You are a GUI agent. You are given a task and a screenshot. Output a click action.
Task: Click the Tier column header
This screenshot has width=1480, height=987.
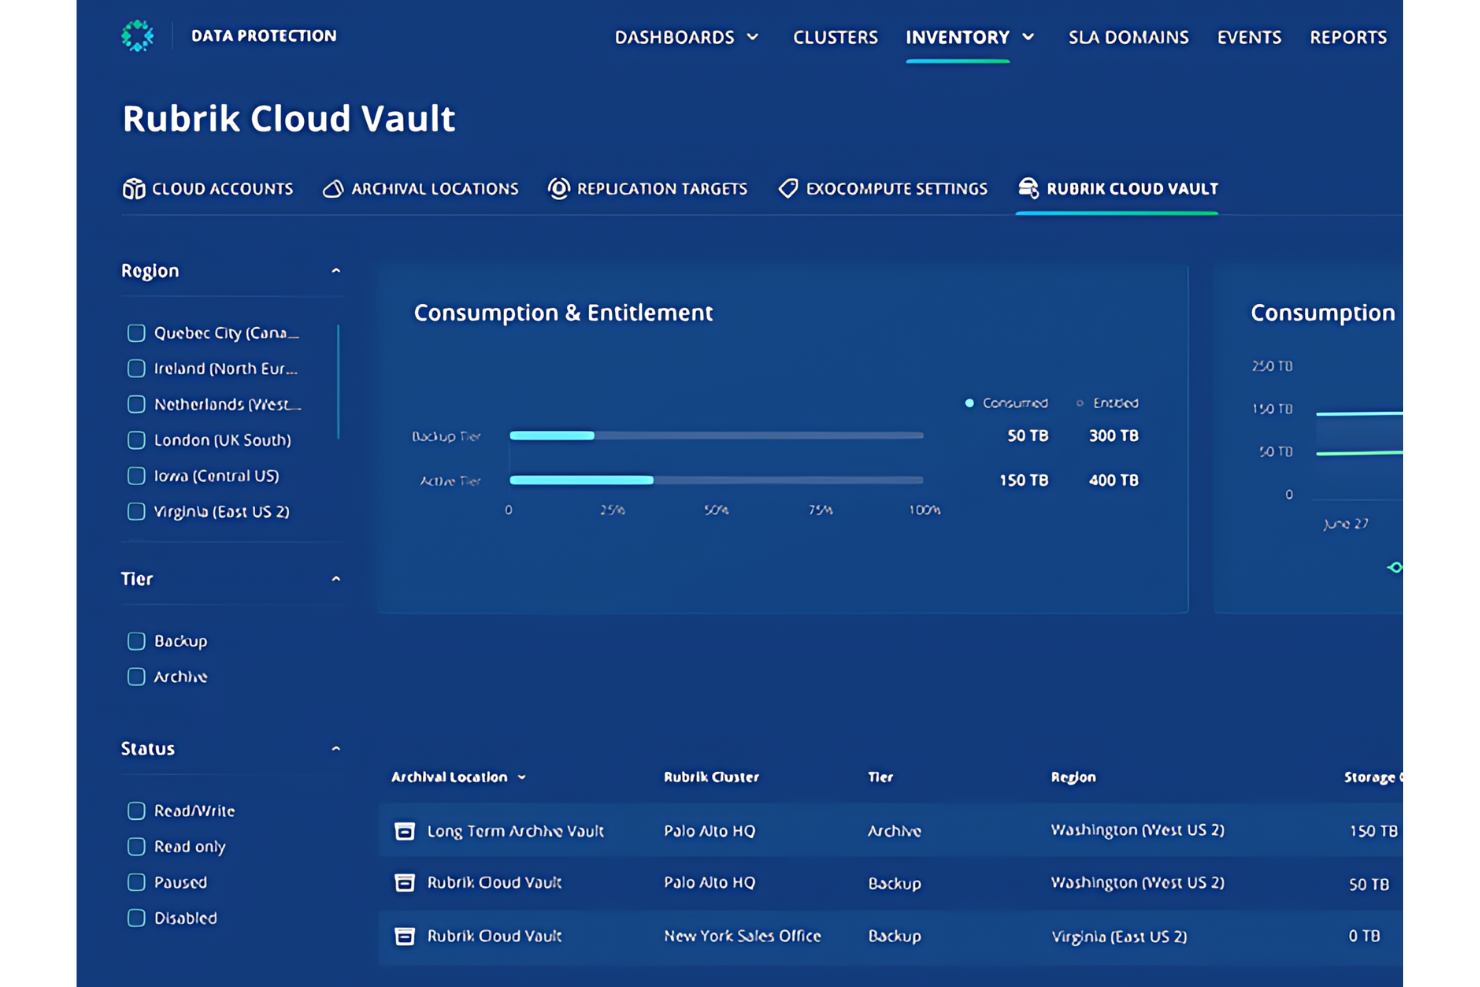pyautogui.click(x=880, y=777)
